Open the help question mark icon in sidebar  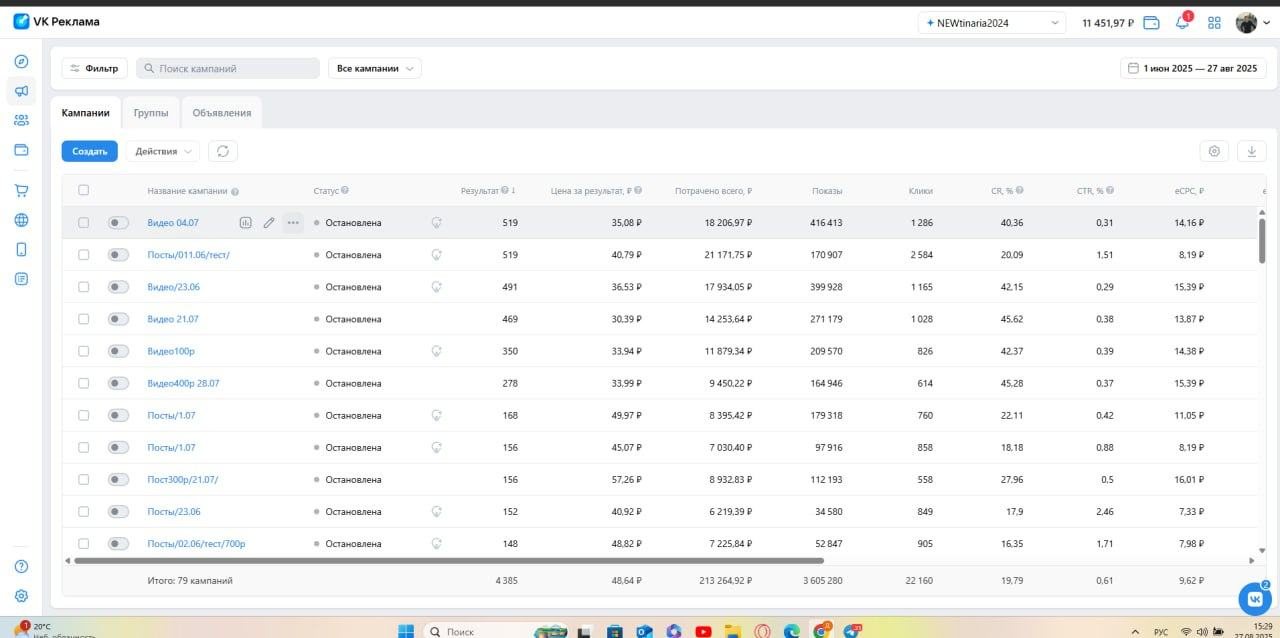21,567
